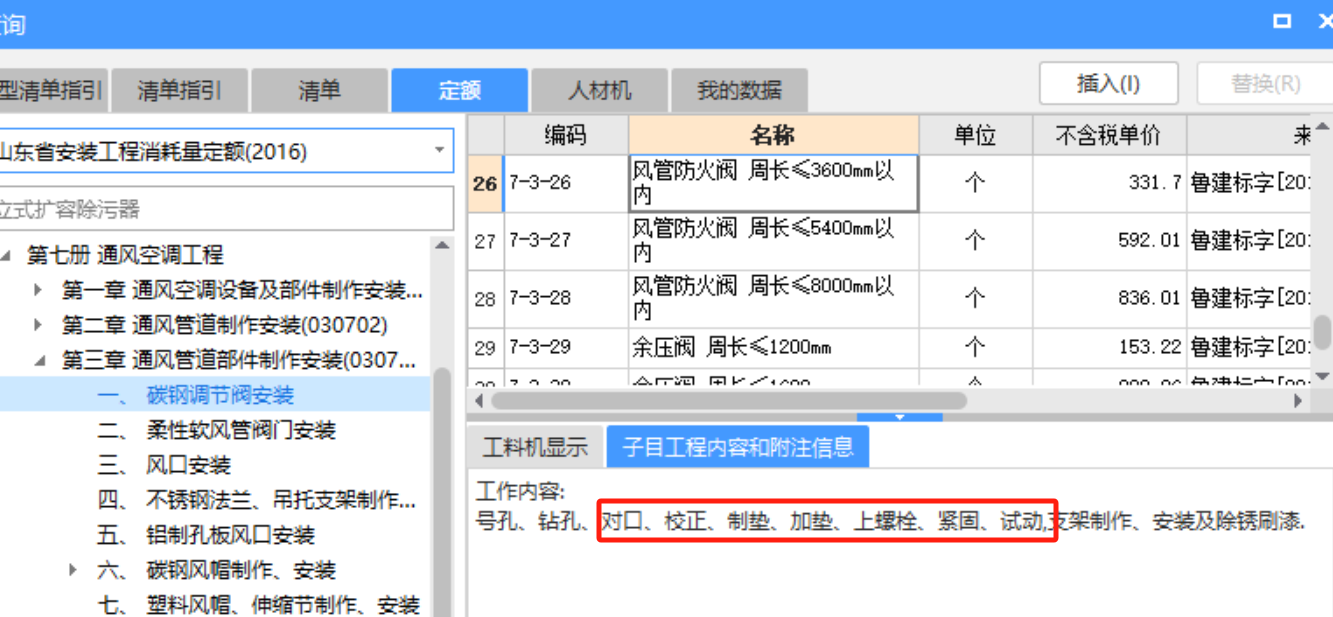Expand 六、碳钢风帽制作、安装 node
Screen dimensions: 1333x617
pos(71,569)
